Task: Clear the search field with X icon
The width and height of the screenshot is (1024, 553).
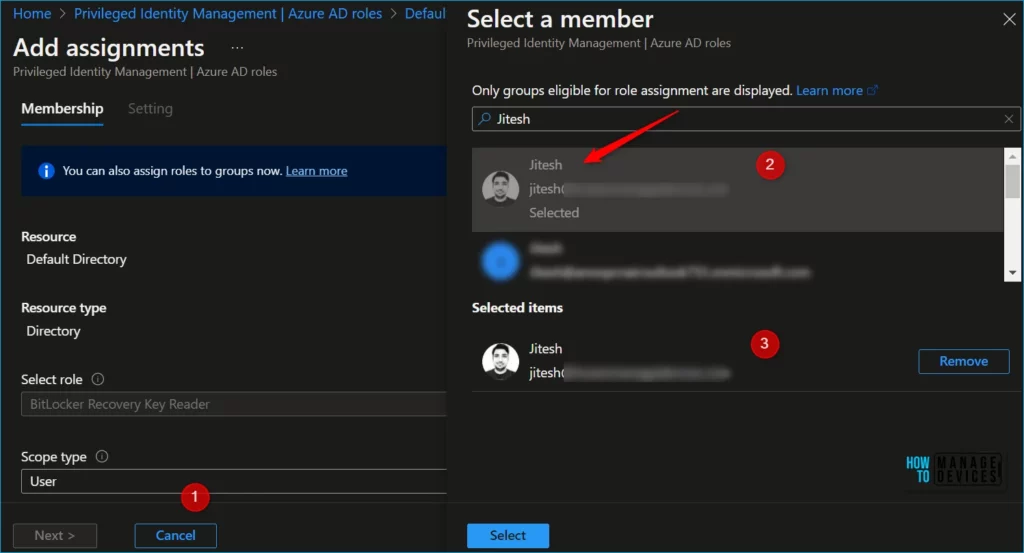Action: [x=1008, y=119]
